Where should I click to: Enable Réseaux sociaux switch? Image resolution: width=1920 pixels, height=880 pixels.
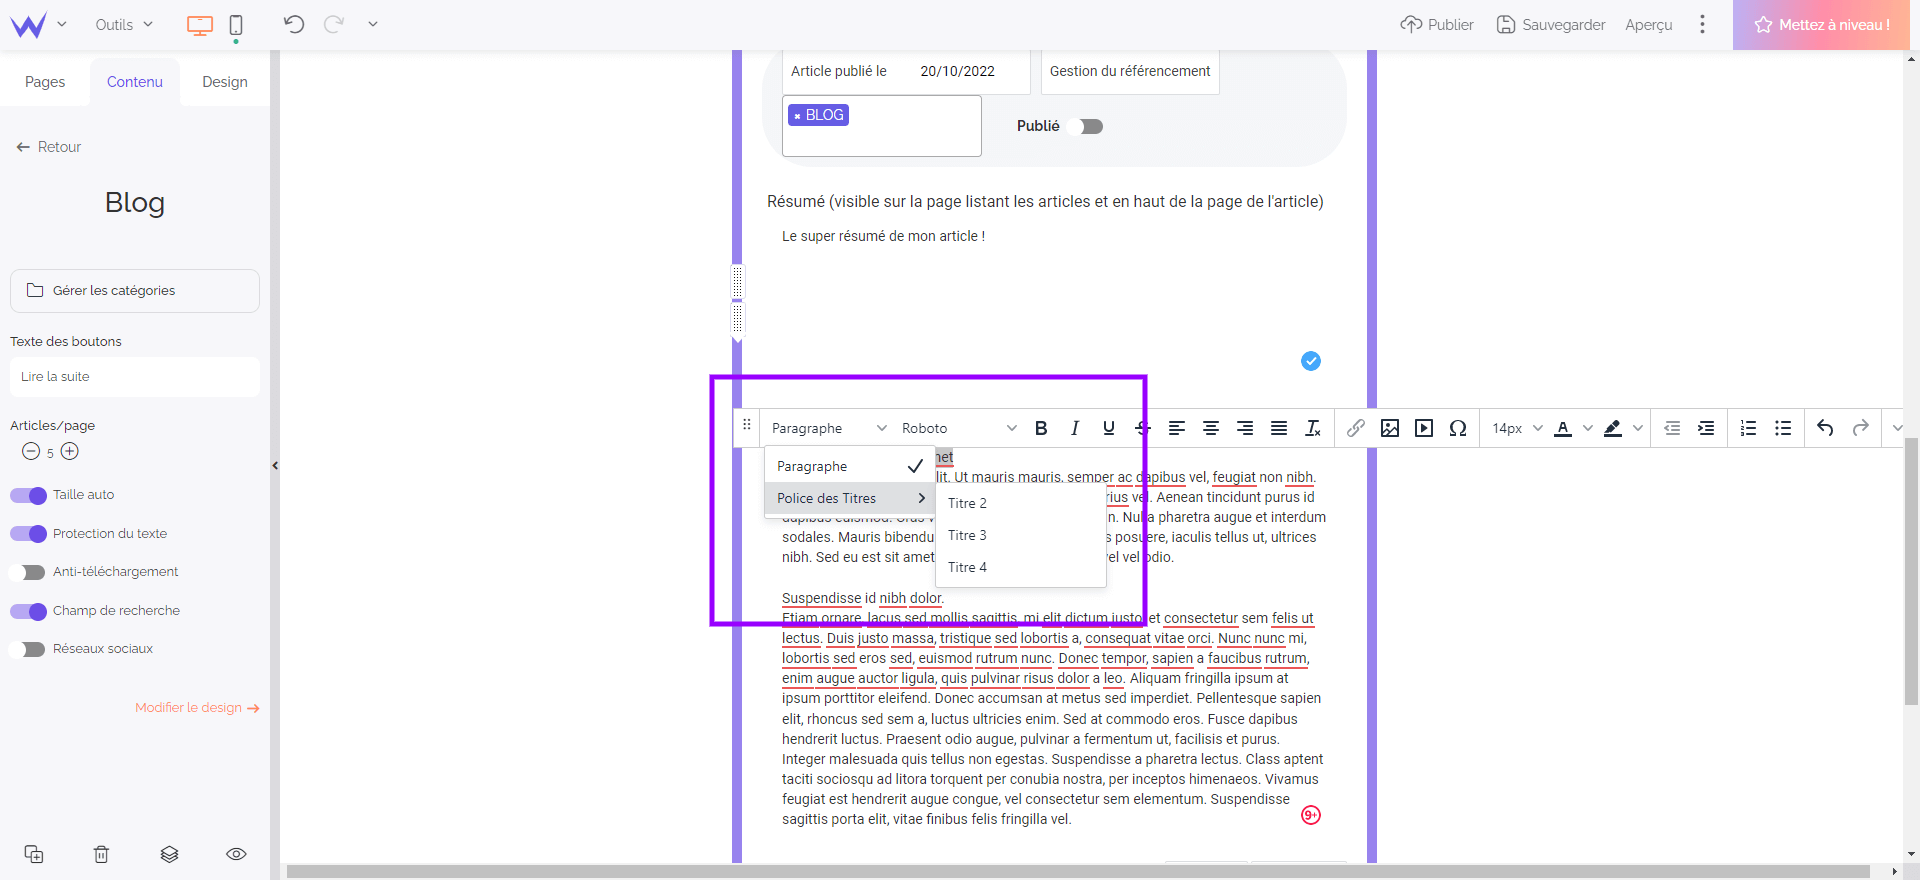tap(28, 649)
